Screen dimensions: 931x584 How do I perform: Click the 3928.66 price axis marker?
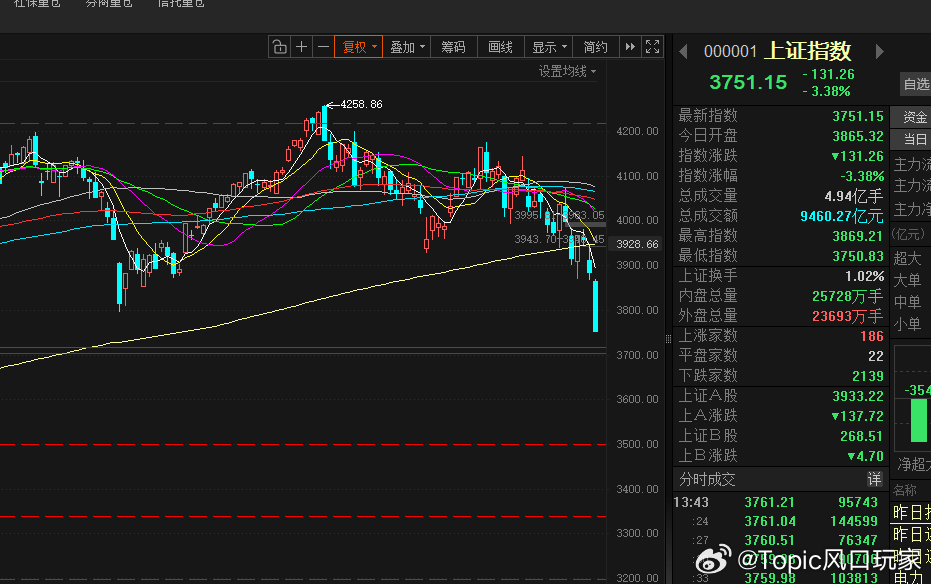pyautogui.click(x=636, y=244)
